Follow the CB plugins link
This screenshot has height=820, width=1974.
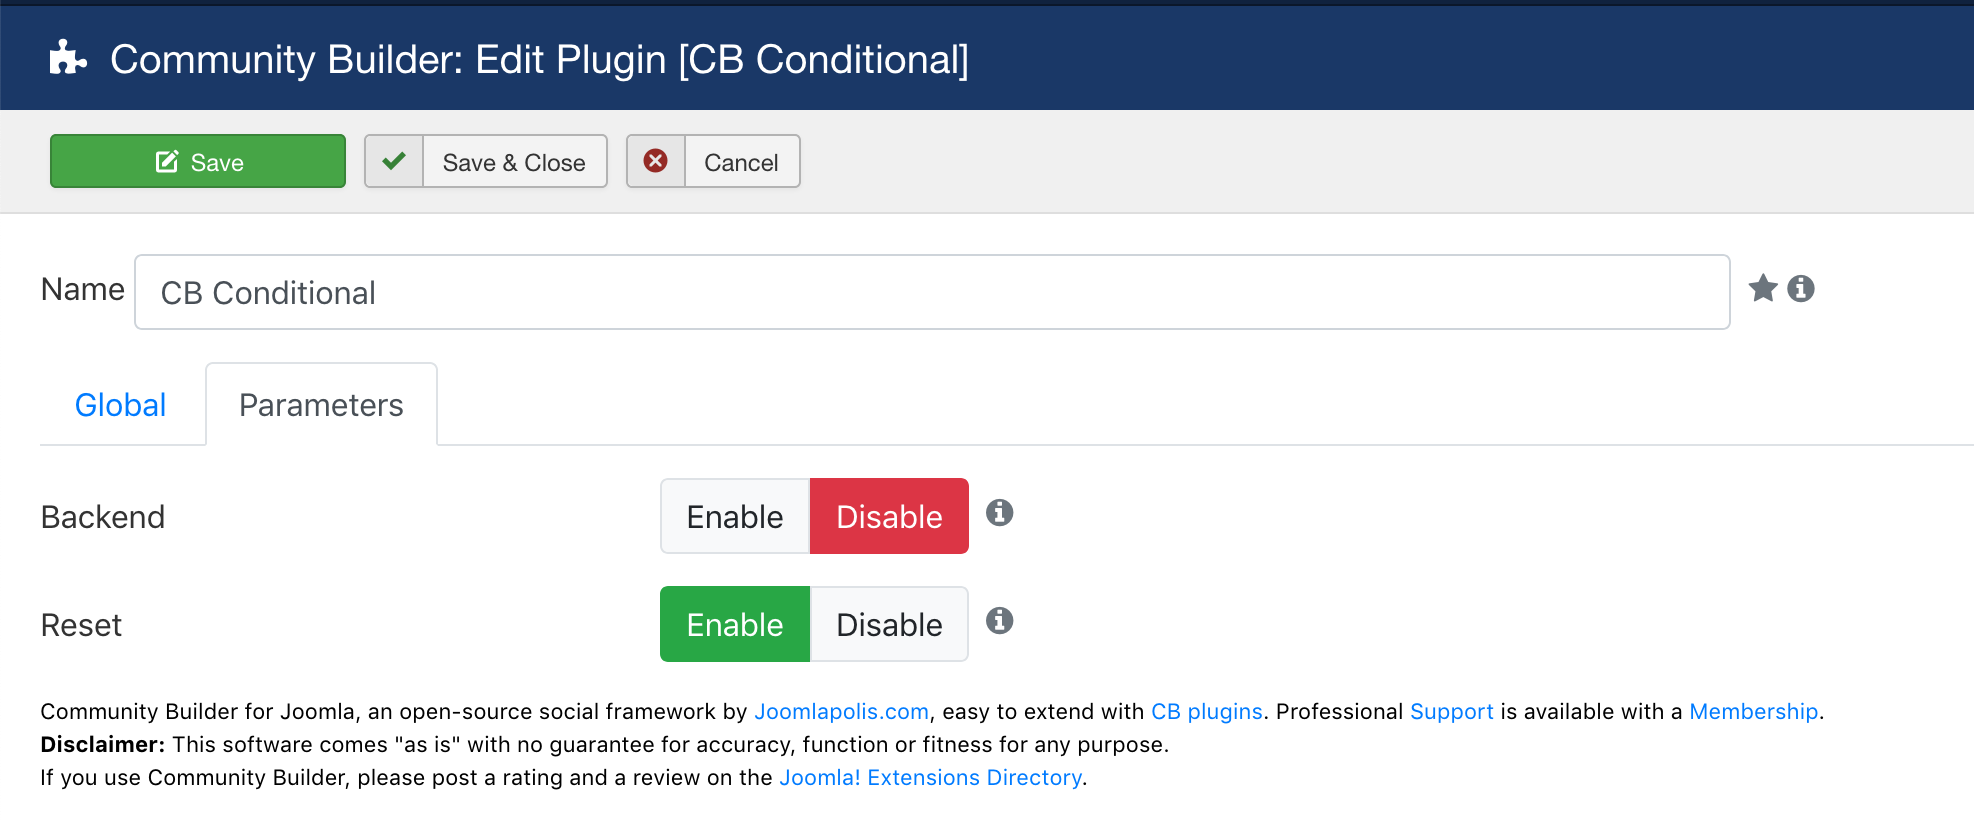pyautogui.click(x=1207, y=711)
